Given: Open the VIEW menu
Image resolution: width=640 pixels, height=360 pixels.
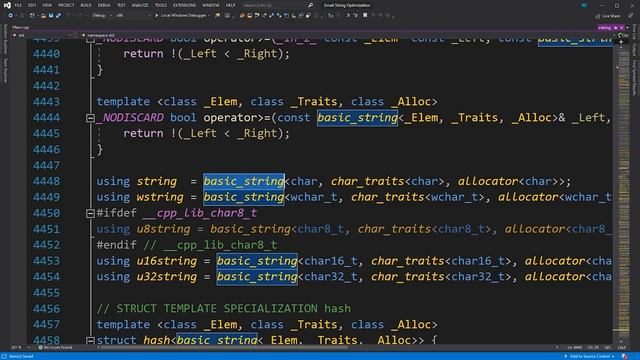Looking at the screenshot, I should click(47, 5).
